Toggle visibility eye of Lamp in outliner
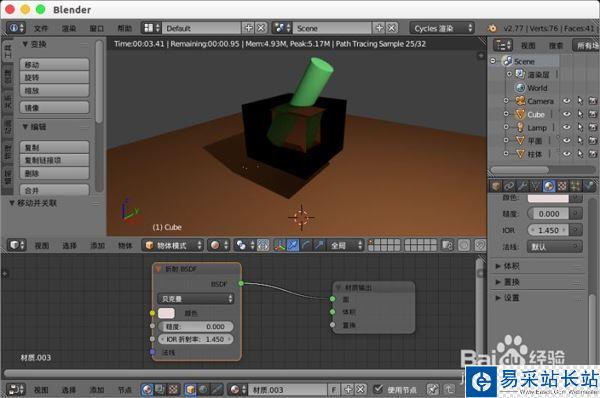 tap(567, 127)
